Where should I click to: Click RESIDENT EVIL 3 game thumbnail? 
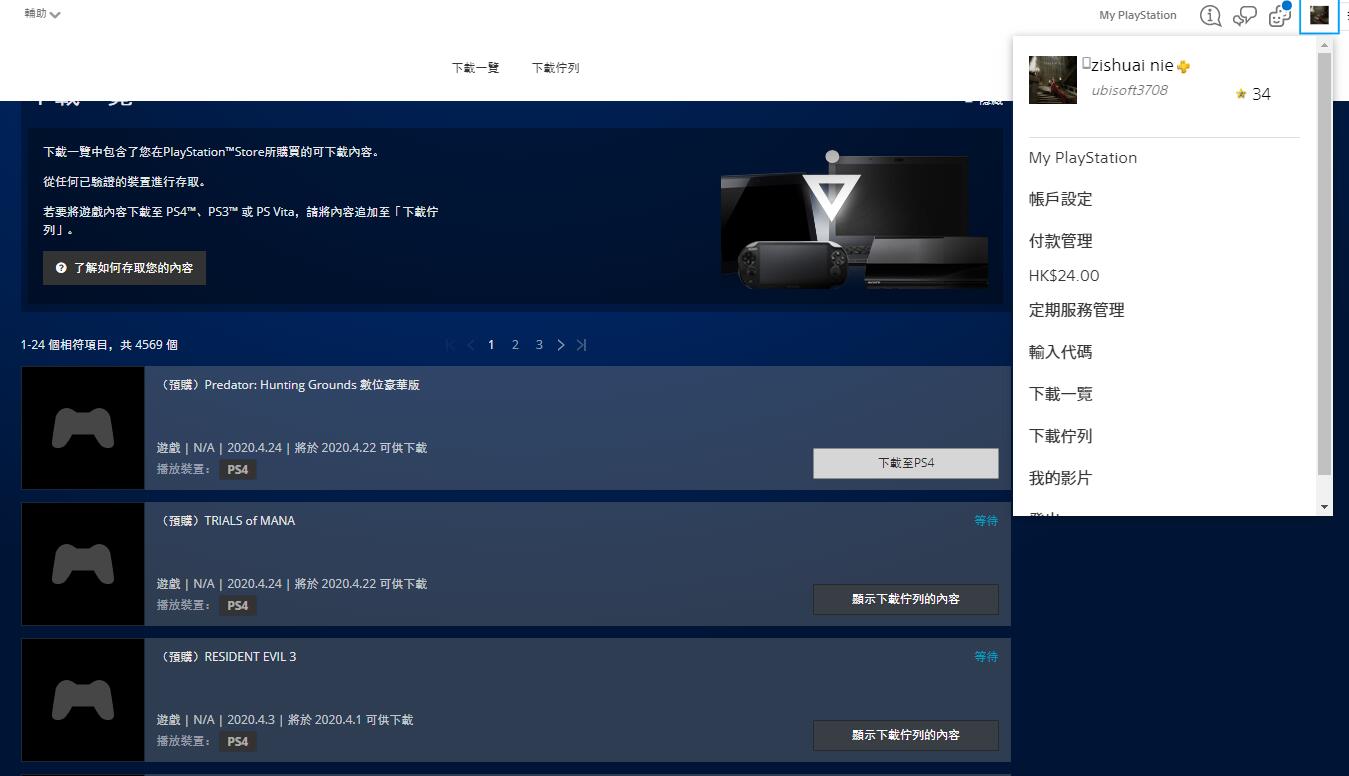click(83, 700)
